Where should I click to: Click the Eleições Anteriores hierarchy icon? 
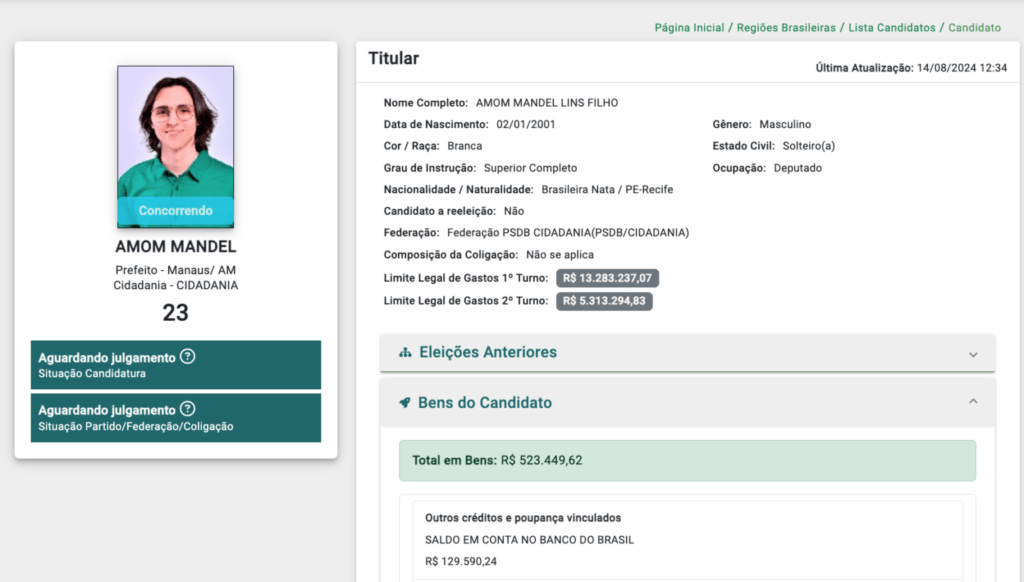(406, 353)
